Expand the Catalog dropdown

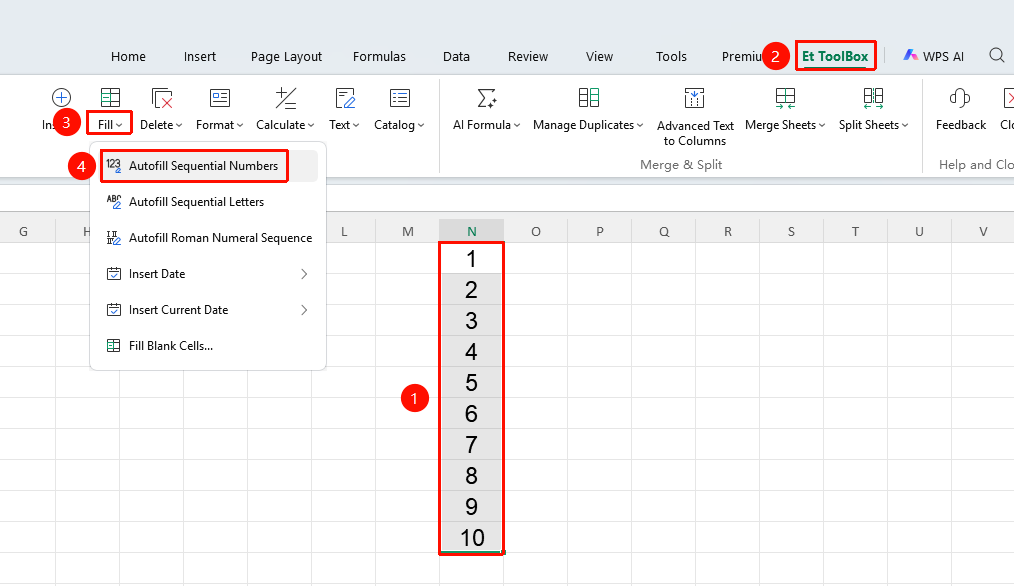421,125
